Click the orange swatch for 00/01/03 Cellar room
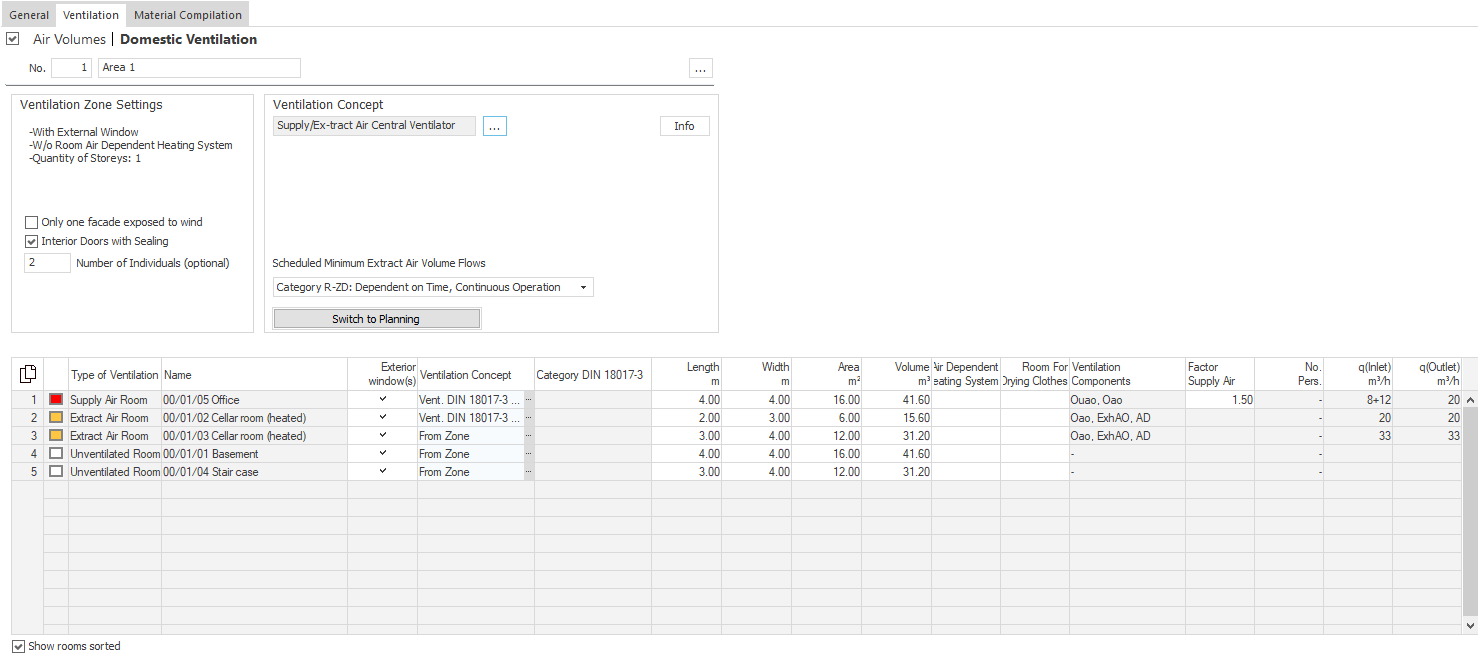 (x=56, y=436)
